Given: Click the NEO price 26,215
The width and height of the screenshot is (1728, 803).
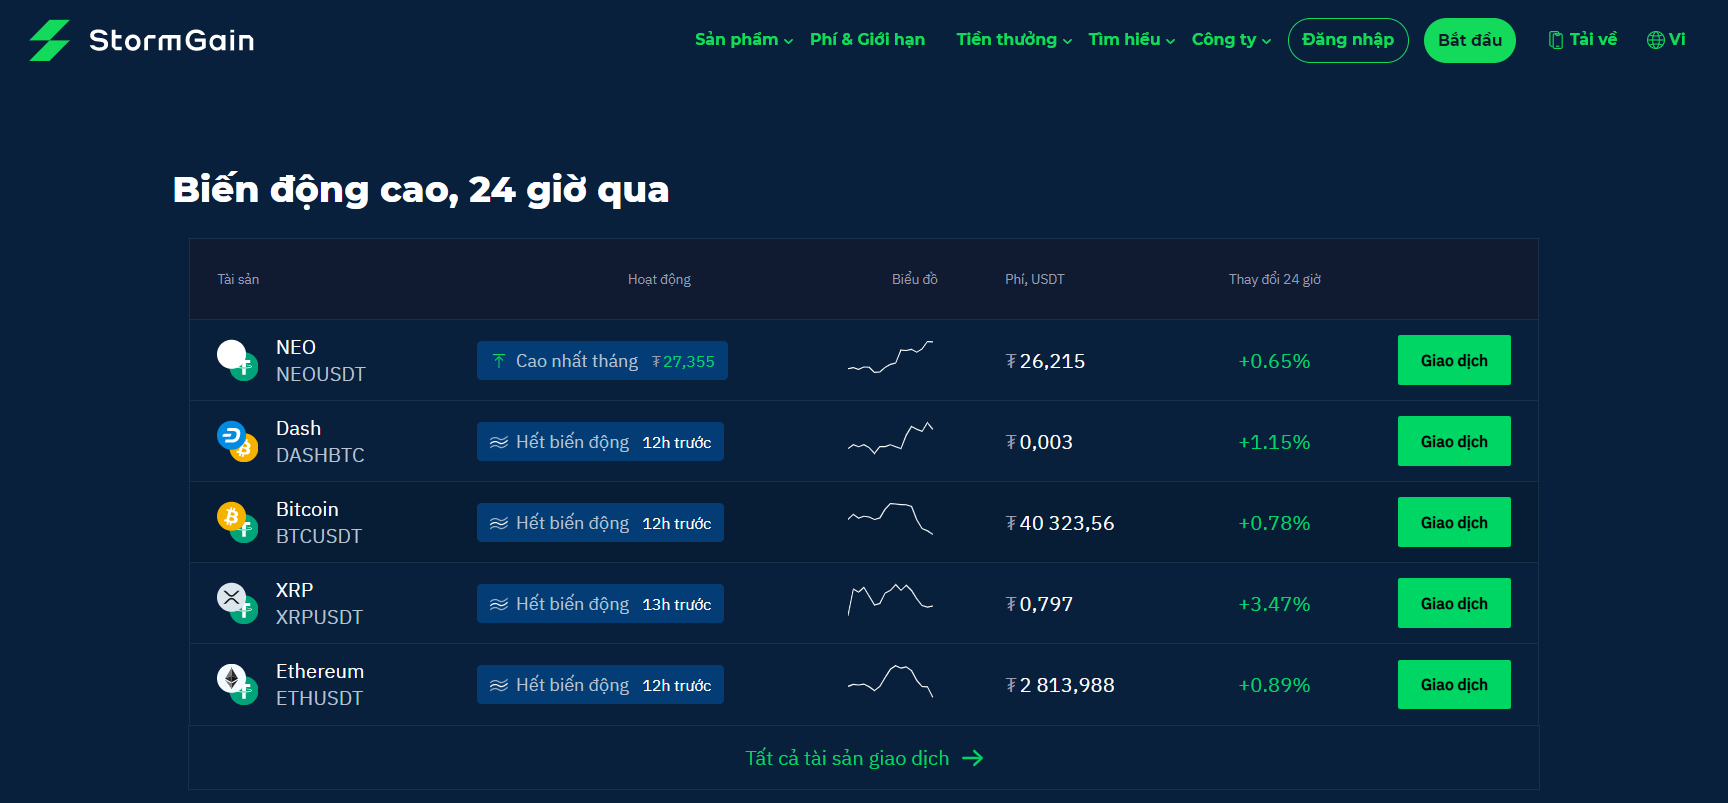Looking at the screenshot, I should click(x=1045, y=361).
